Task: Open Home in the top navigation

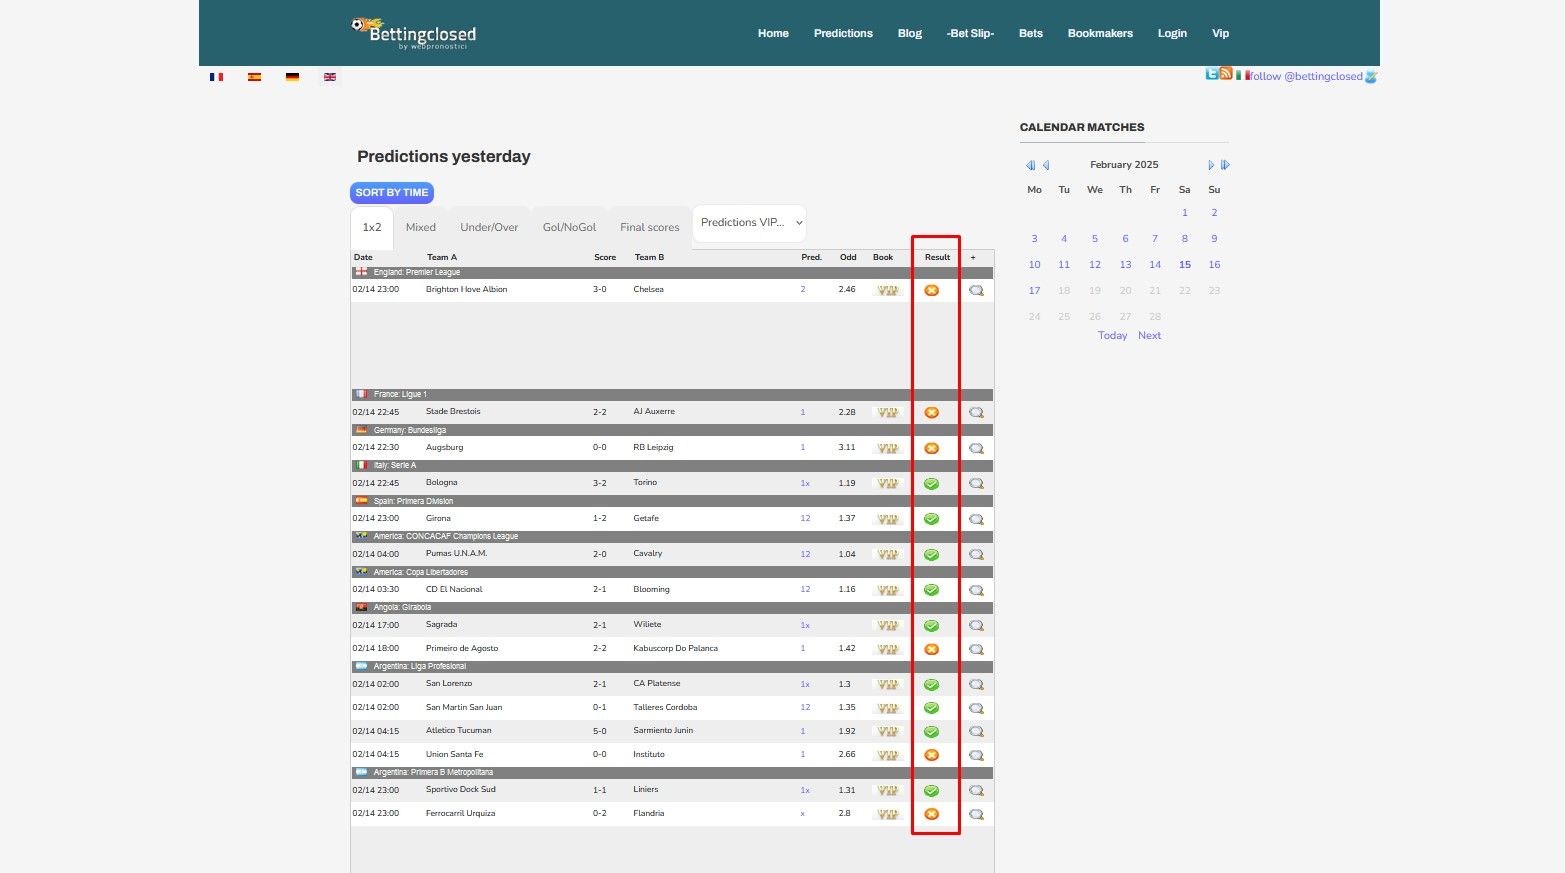Action: pos(773,33)
